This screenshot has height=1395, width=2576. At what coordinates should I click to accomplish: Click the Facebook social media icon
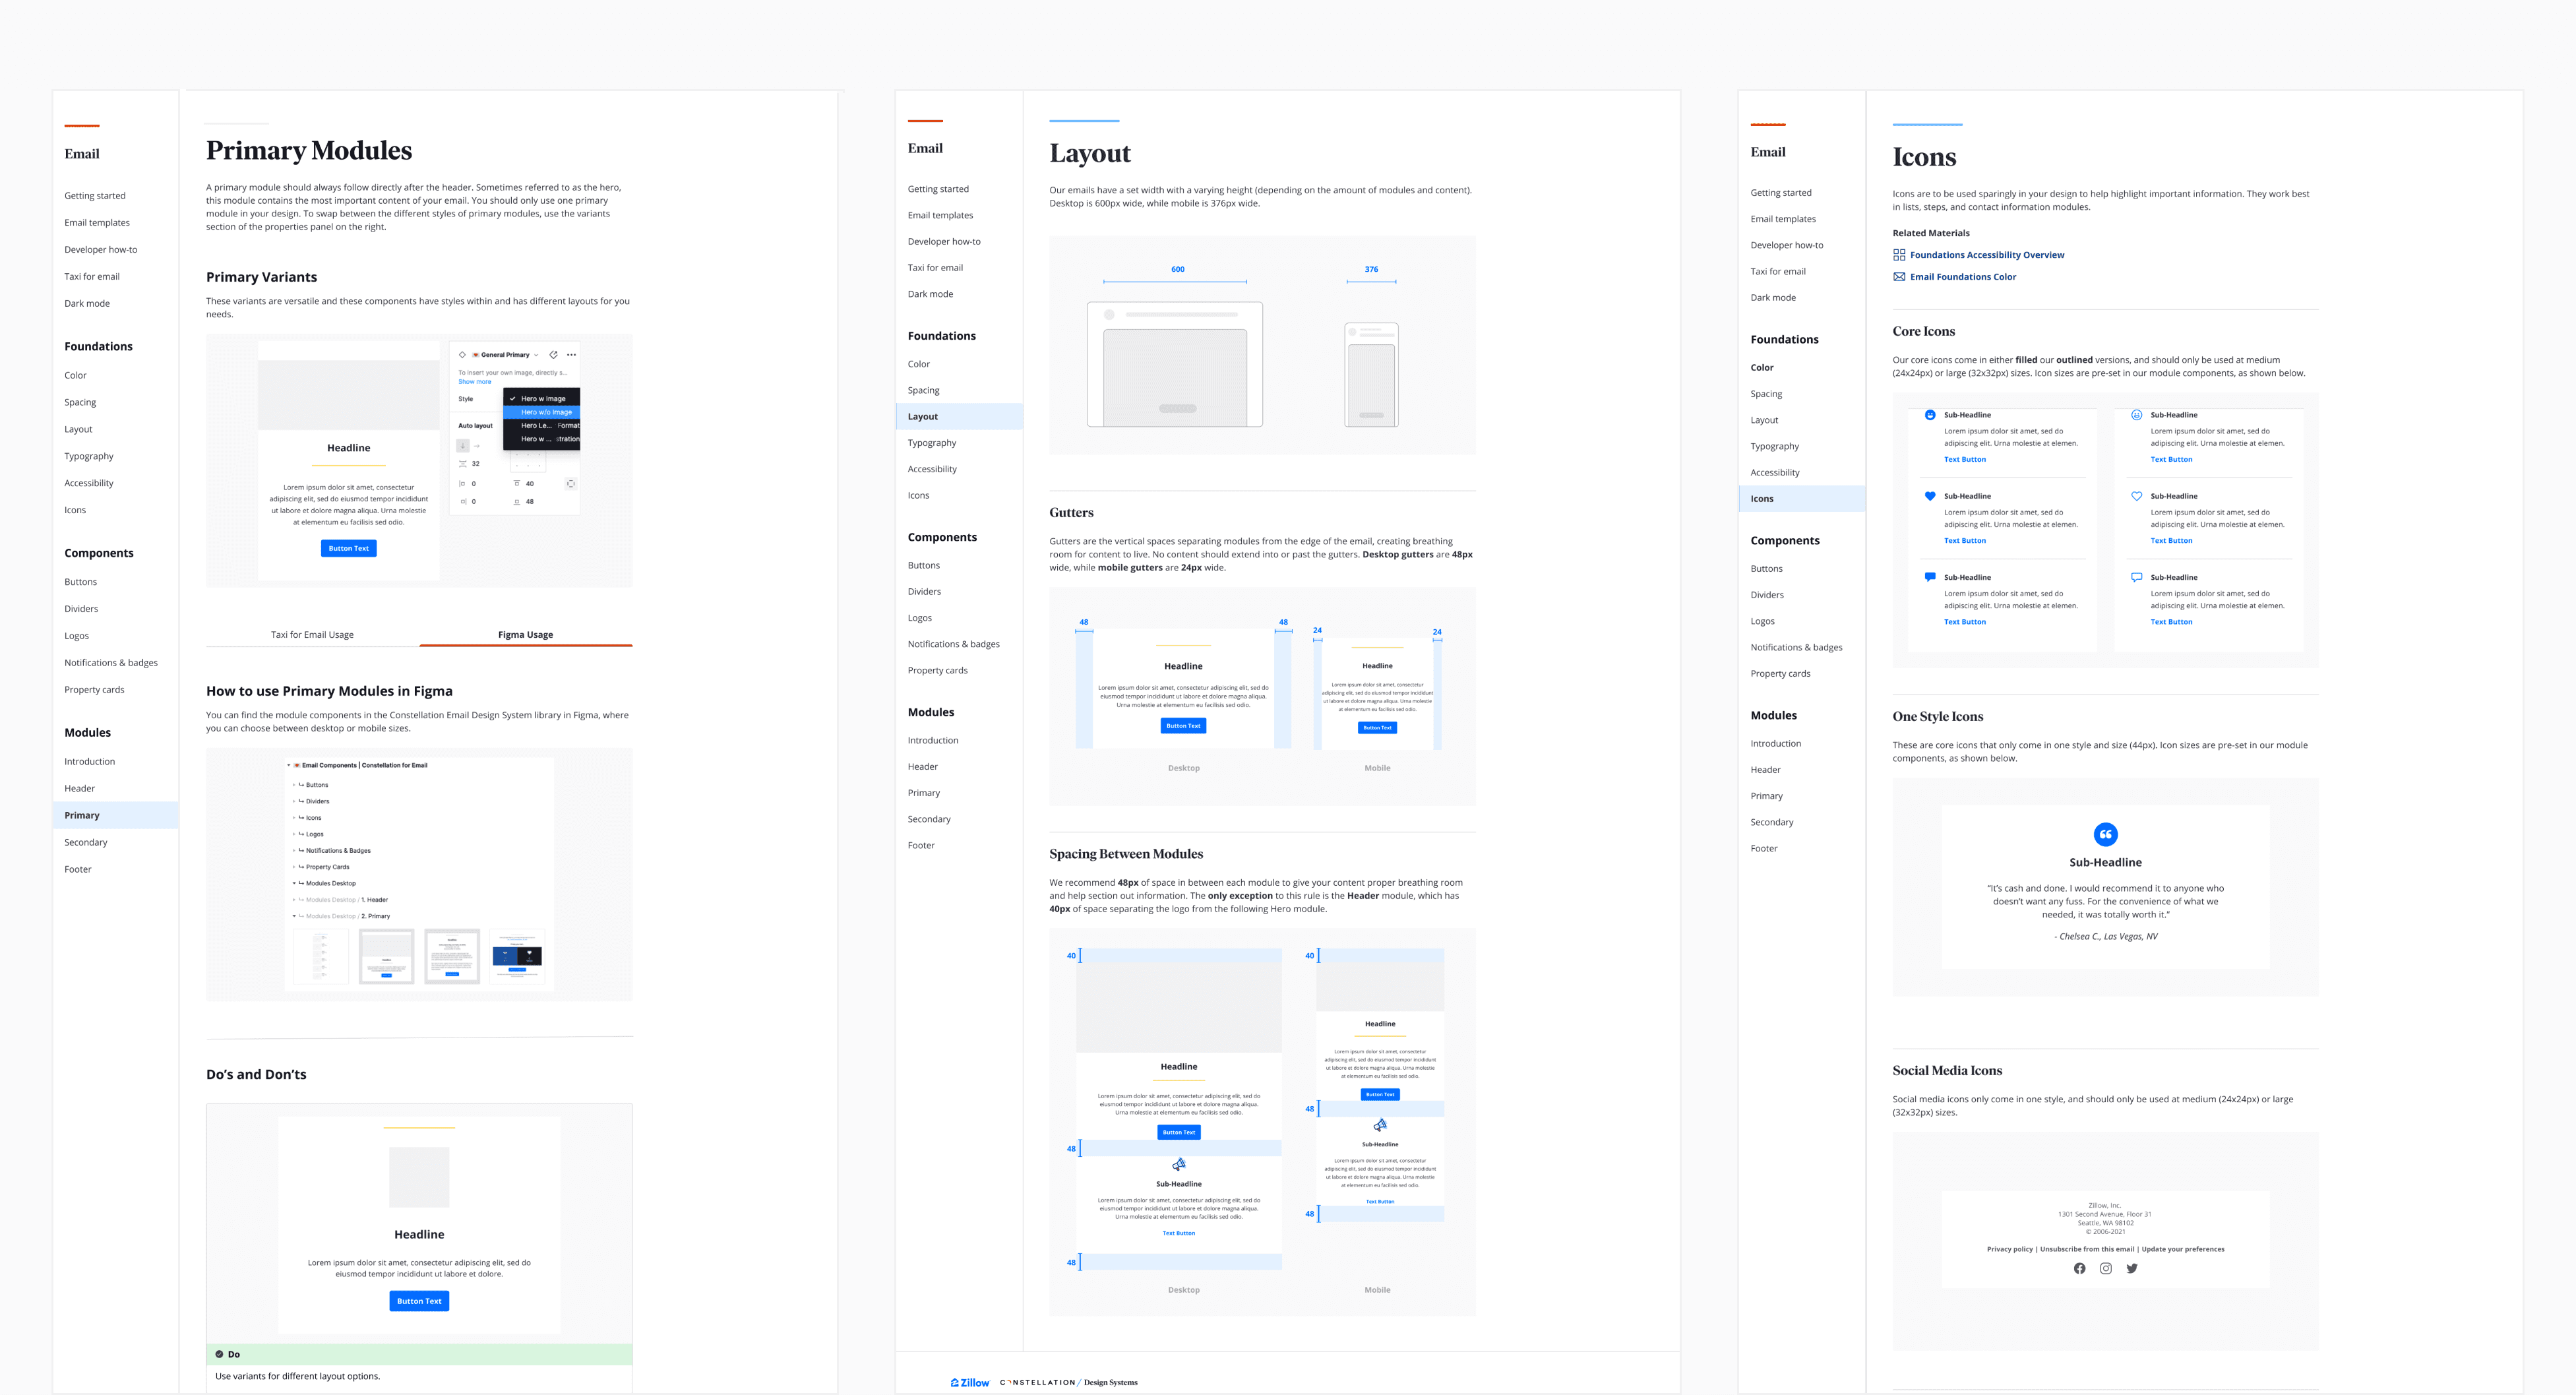(2079, 1268)
